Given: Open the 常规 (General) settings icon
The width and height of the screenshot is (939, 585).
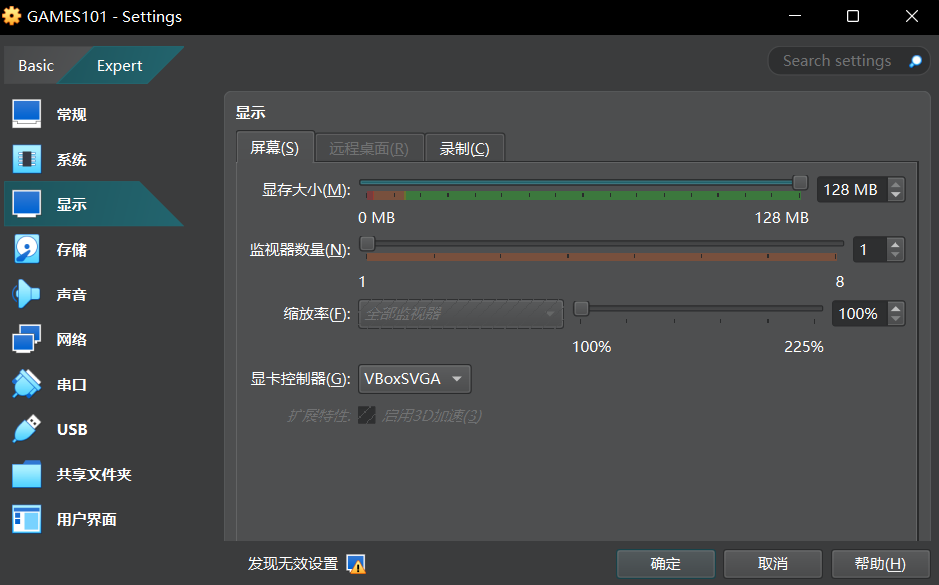Looking at the screenshot, I should (26, 114).
